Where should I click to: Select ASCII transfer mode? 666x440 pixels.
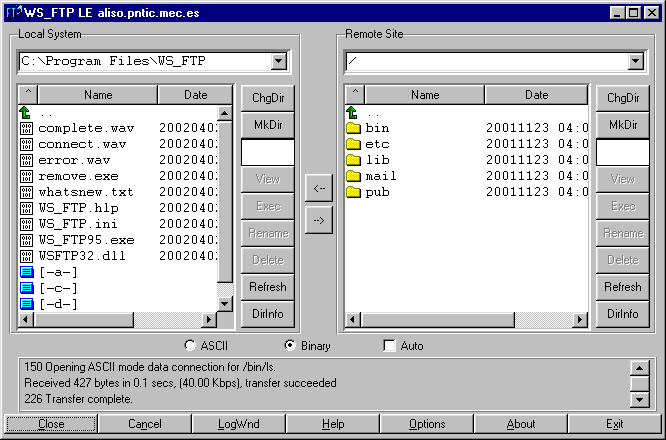191,346
